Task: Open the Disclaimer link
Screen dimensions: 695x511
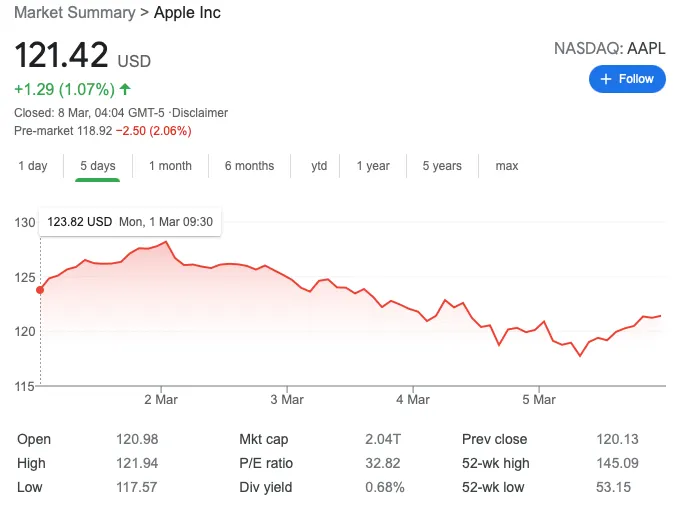Action: coord(200,113)
